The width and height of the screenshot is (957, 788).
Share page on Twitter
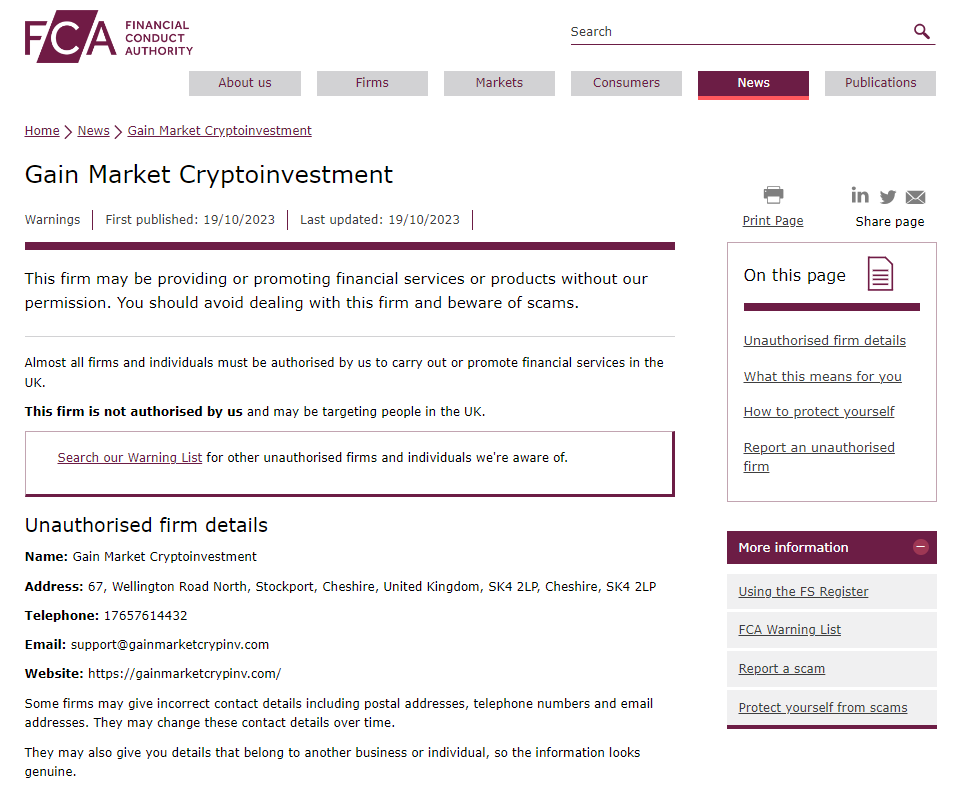[x=888, y=197]
